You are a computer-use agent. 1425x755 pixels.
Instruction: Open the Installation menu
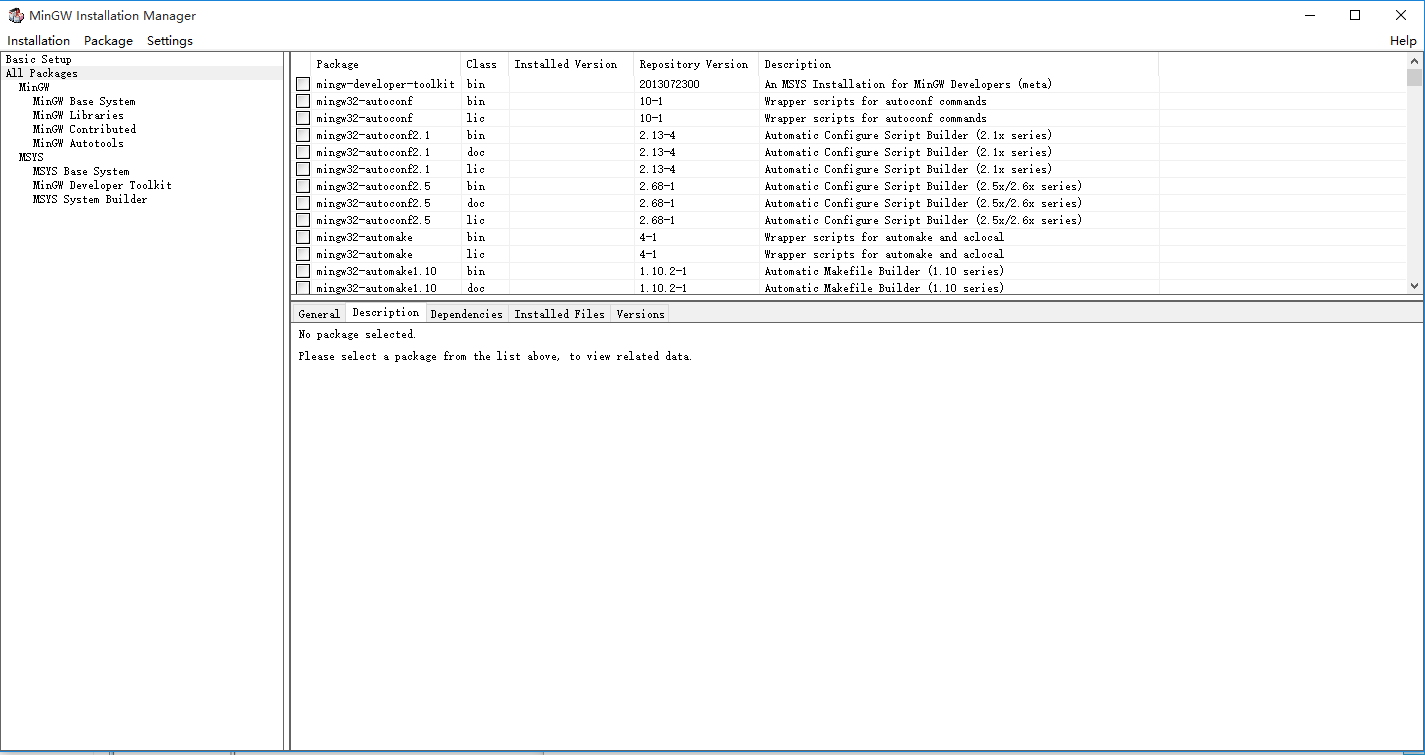coord(38,40)
